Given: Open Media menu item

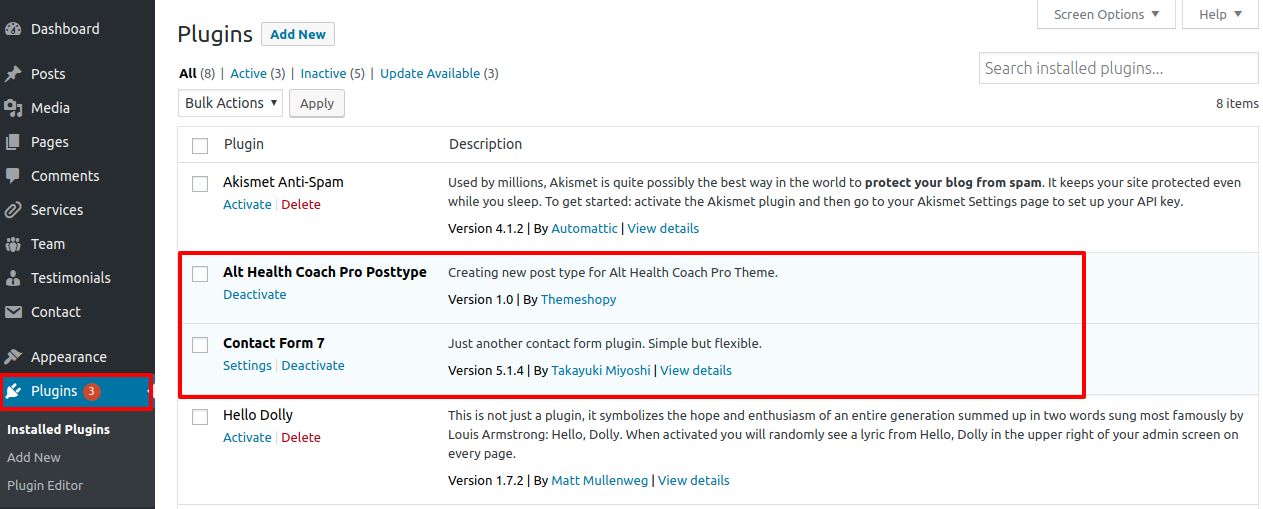Looking at the screenshot, I should click(x=50, y=108).
